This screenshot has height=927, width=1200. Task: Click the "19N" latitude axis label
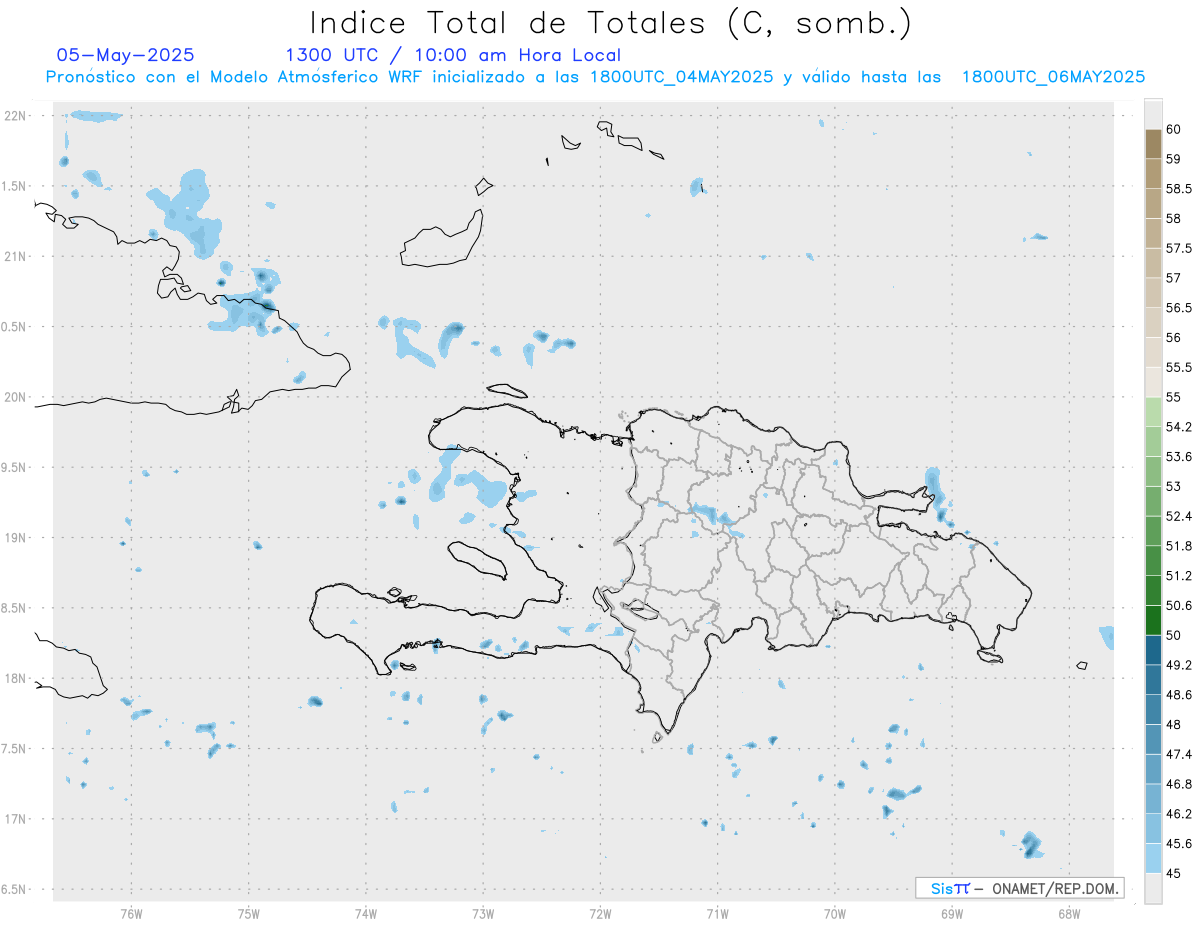coord(15,538)
